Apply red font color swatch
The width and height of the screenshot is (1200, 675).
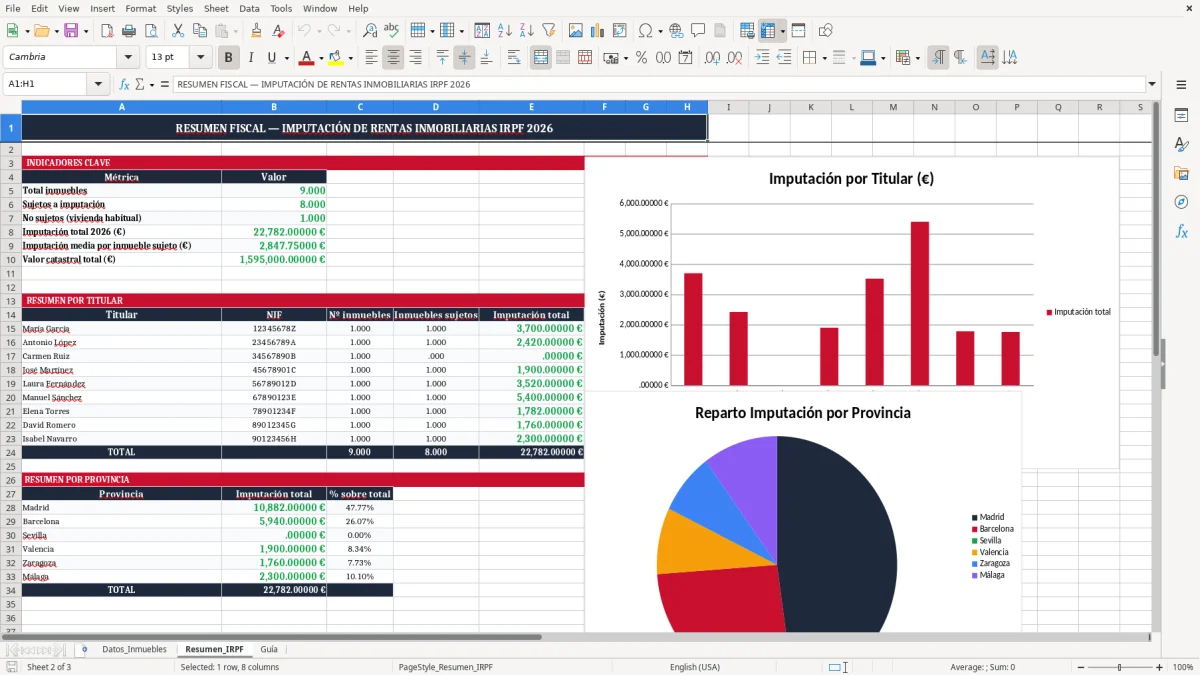pos(307,58)
